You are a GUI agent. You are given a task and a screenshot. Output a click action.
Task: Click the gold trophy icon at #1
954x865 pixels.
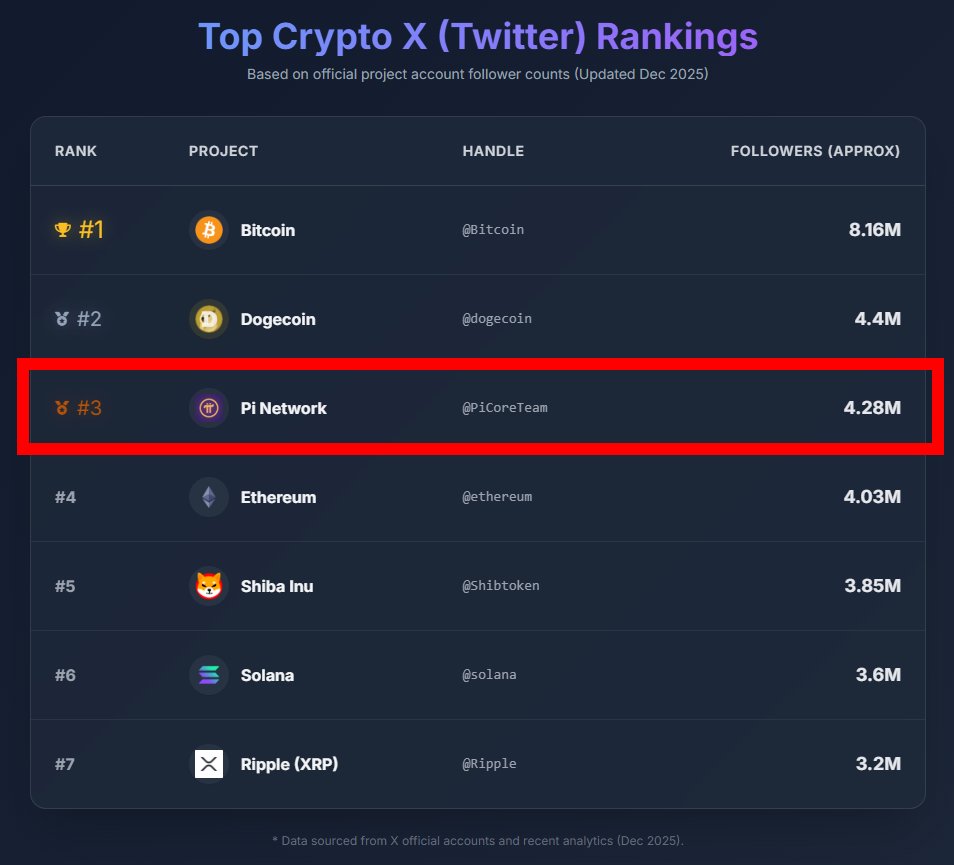[x=62, y=230]
